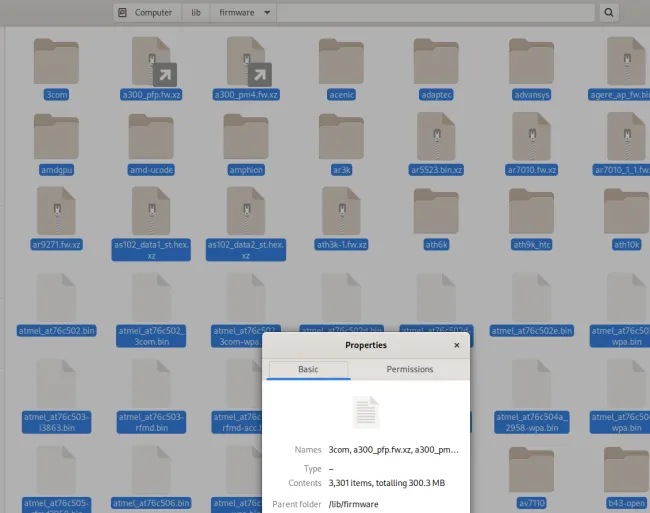Open the firmware path dropdown arrow
The height and width of the screenshot is (513, 650).
[267, 12]
